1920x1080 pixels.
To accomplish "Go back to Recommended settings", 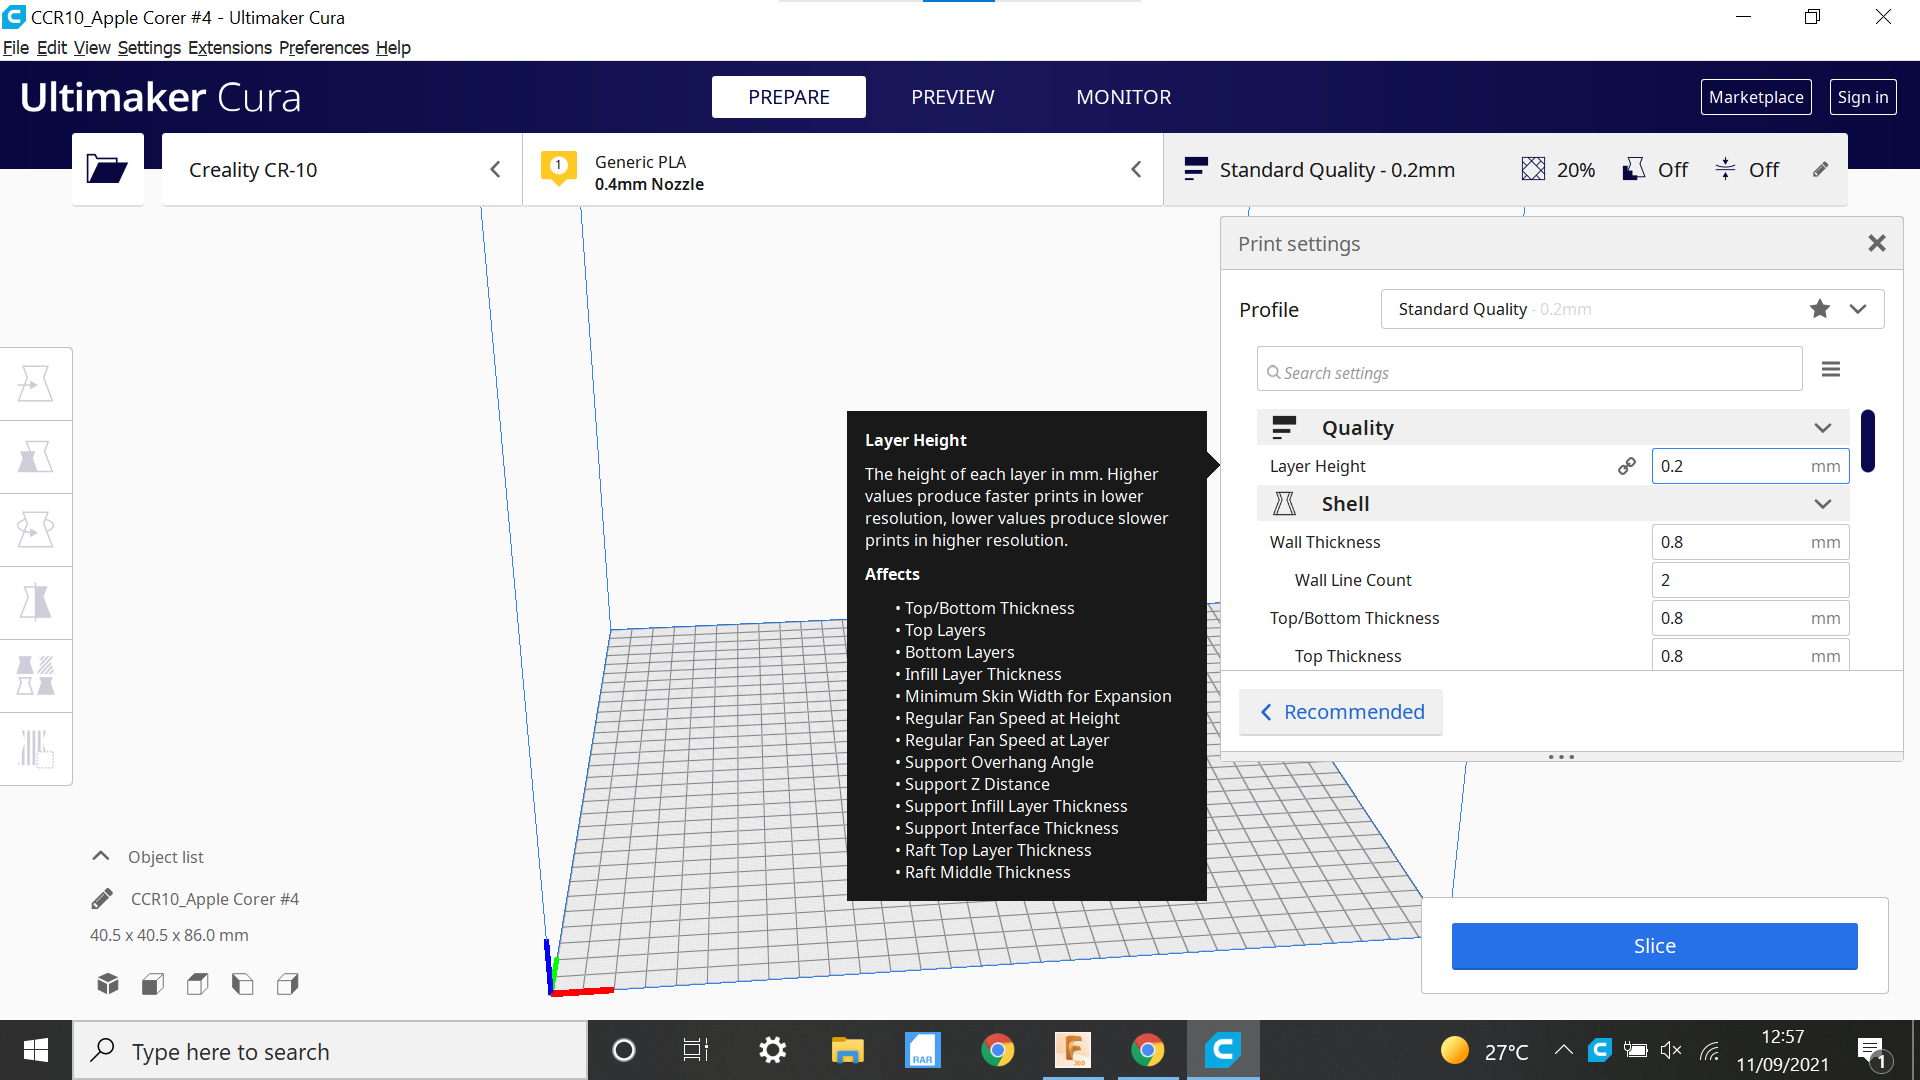I will 1341,712.
